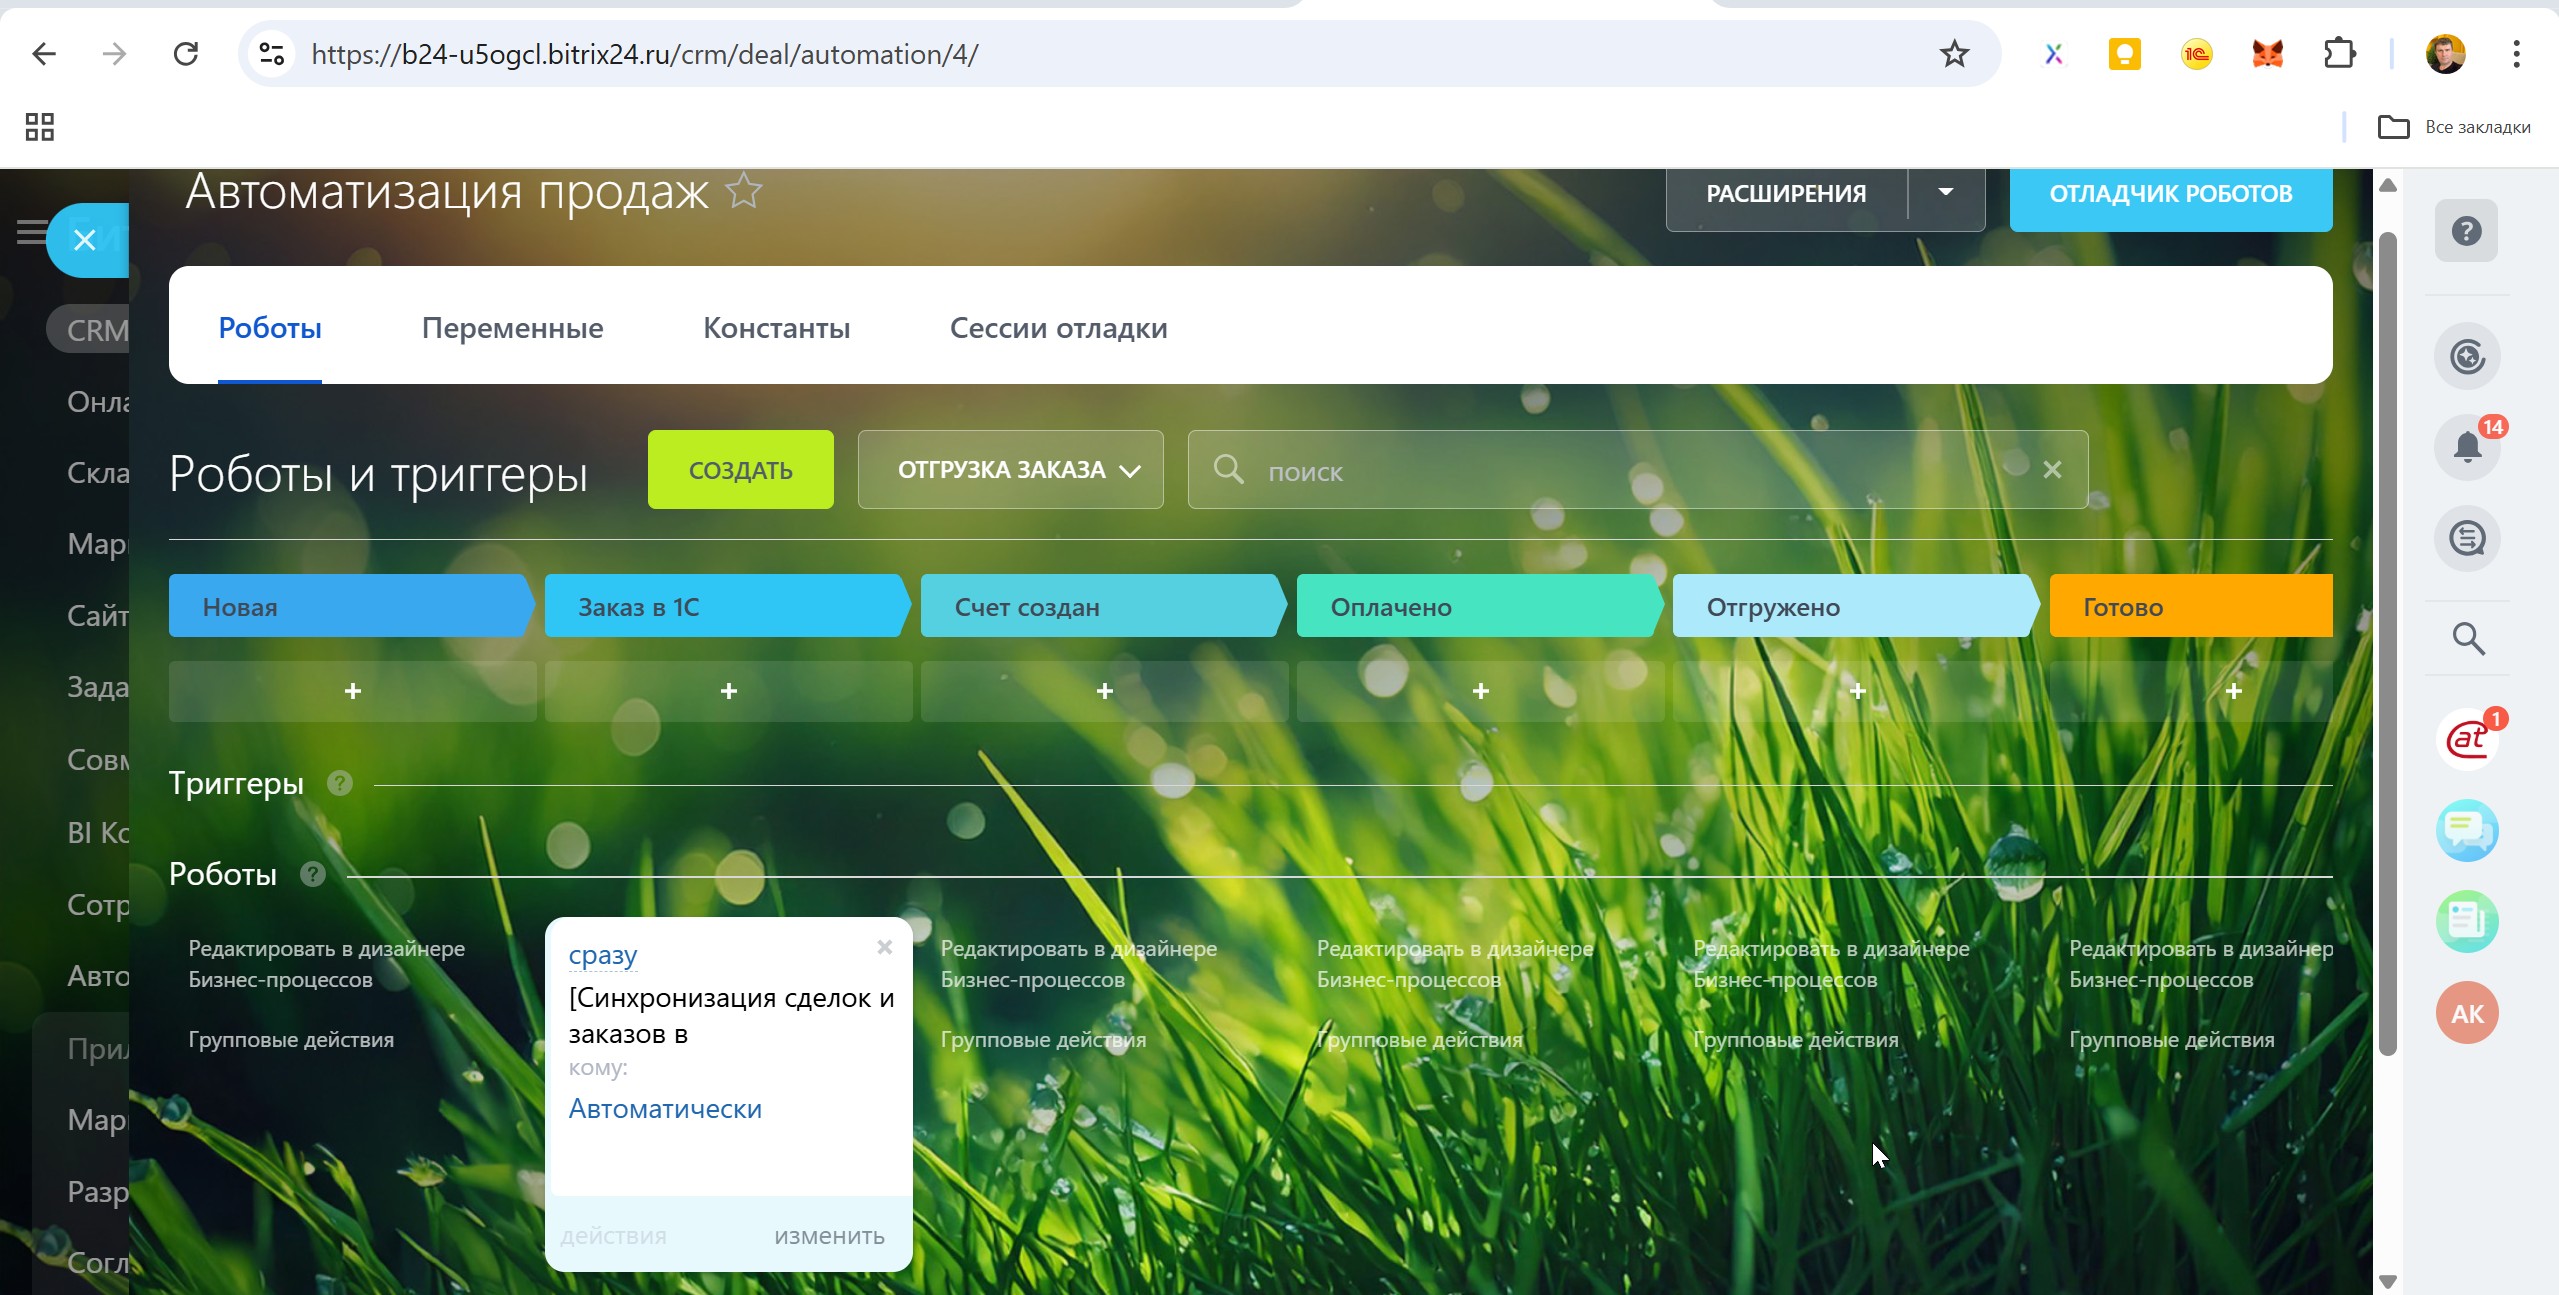Close the left slider with X button
This screenshot has height=1295, width=2559.
coord(85,240)
